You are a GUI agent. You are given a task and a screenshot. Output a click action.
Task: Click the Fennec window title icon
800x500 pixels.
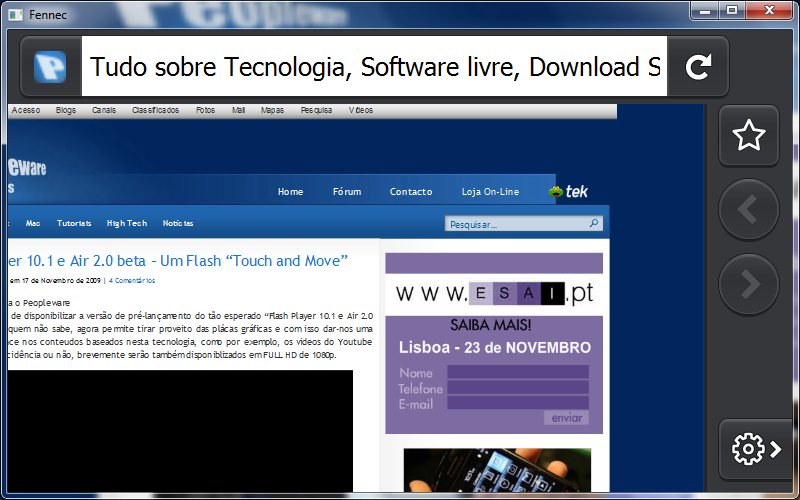16,15
